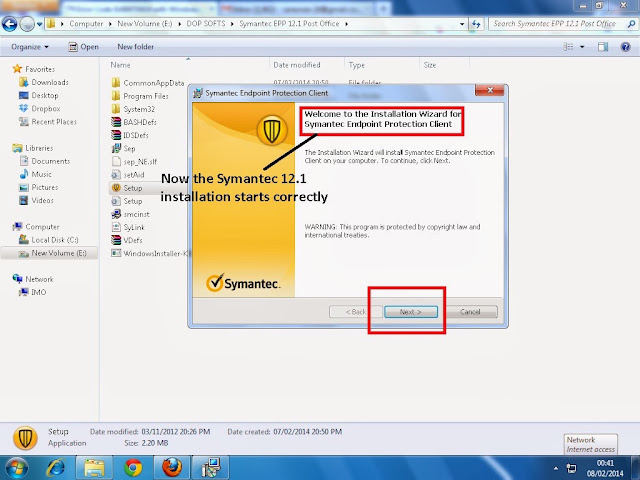This screenshot has height=480, width=640.
Task: Open Explorer help icon
Action: point(625,47)
